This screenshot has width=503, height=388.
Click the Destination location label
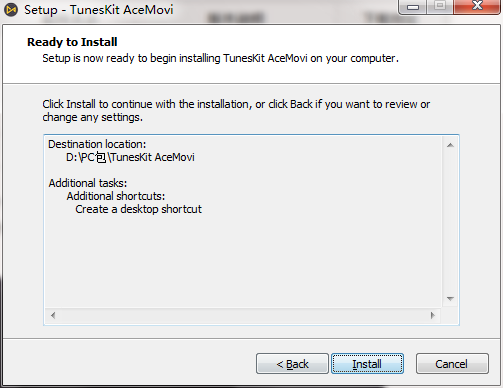pyautogui.click(x=97, y=144)
